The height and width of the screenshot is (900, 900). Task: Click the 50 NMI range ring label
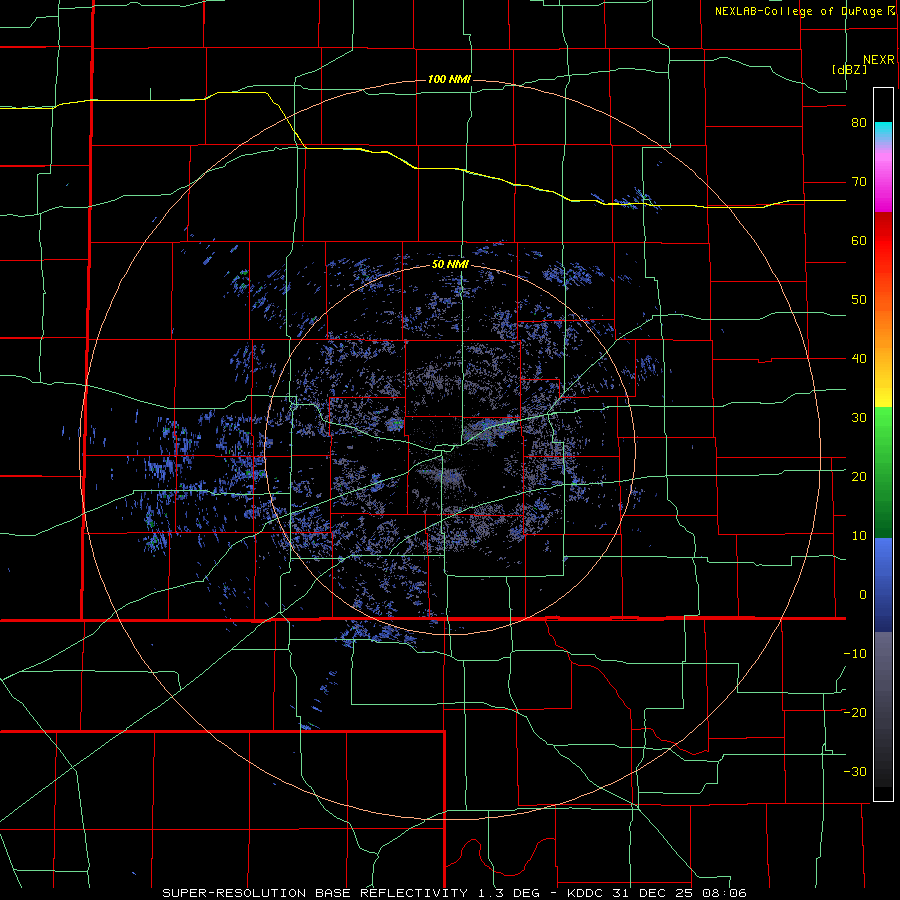click(x=451, y=265)
